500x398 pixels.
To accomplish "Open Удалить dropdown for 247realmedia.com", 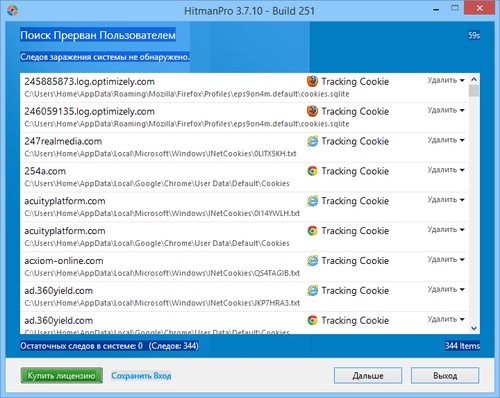I will pos(446,140).
